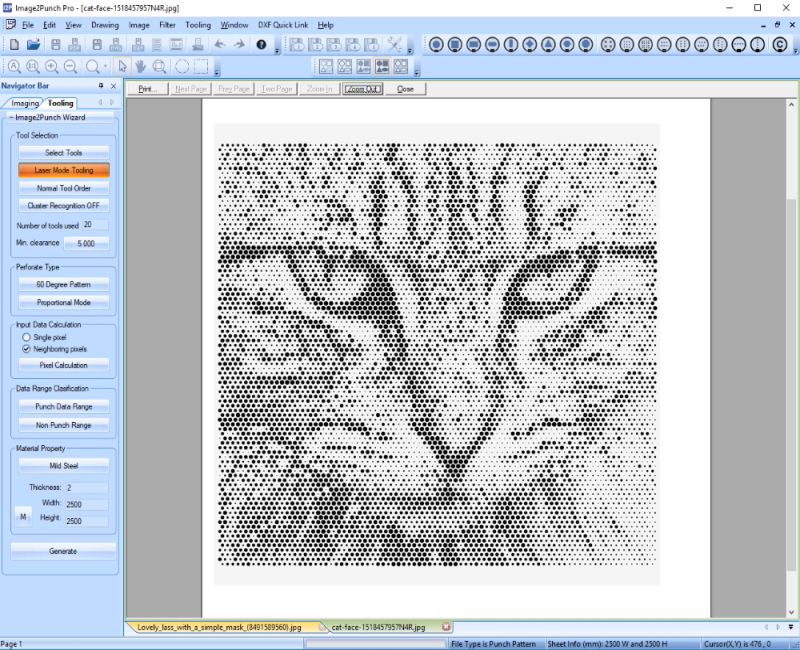Click the preview vertical scrollbar
The image size is (800, 650).
[791, 357]
